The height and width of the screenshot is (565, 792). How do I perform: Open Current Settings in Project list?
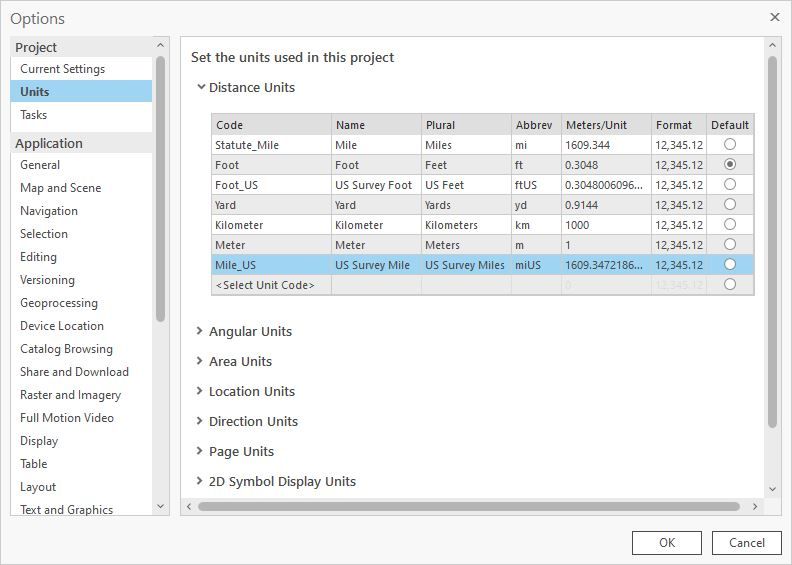click(x=81, y=69)
